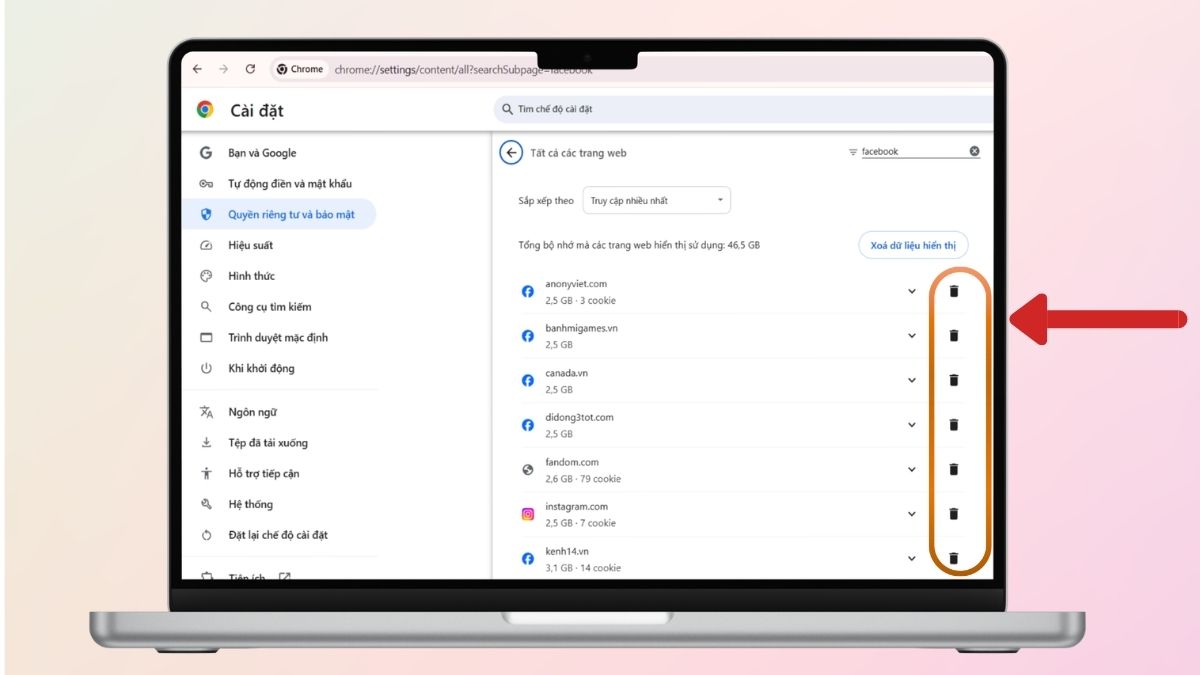Click magnifier icon for Công cụ tìm kiếm

click(x=206, y=307)
